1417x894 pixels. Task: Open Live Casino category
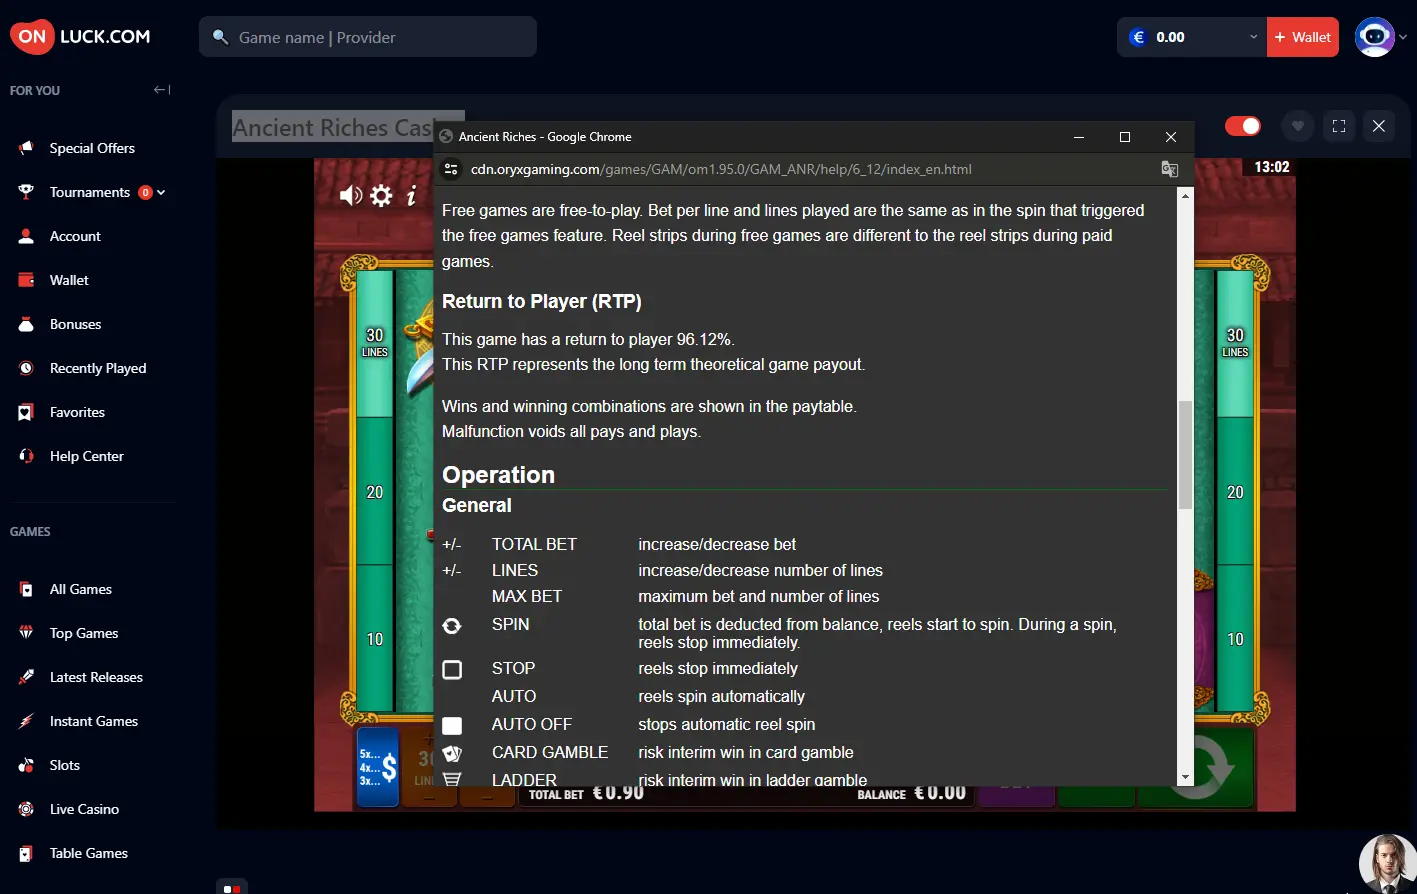tap(84, 809)
